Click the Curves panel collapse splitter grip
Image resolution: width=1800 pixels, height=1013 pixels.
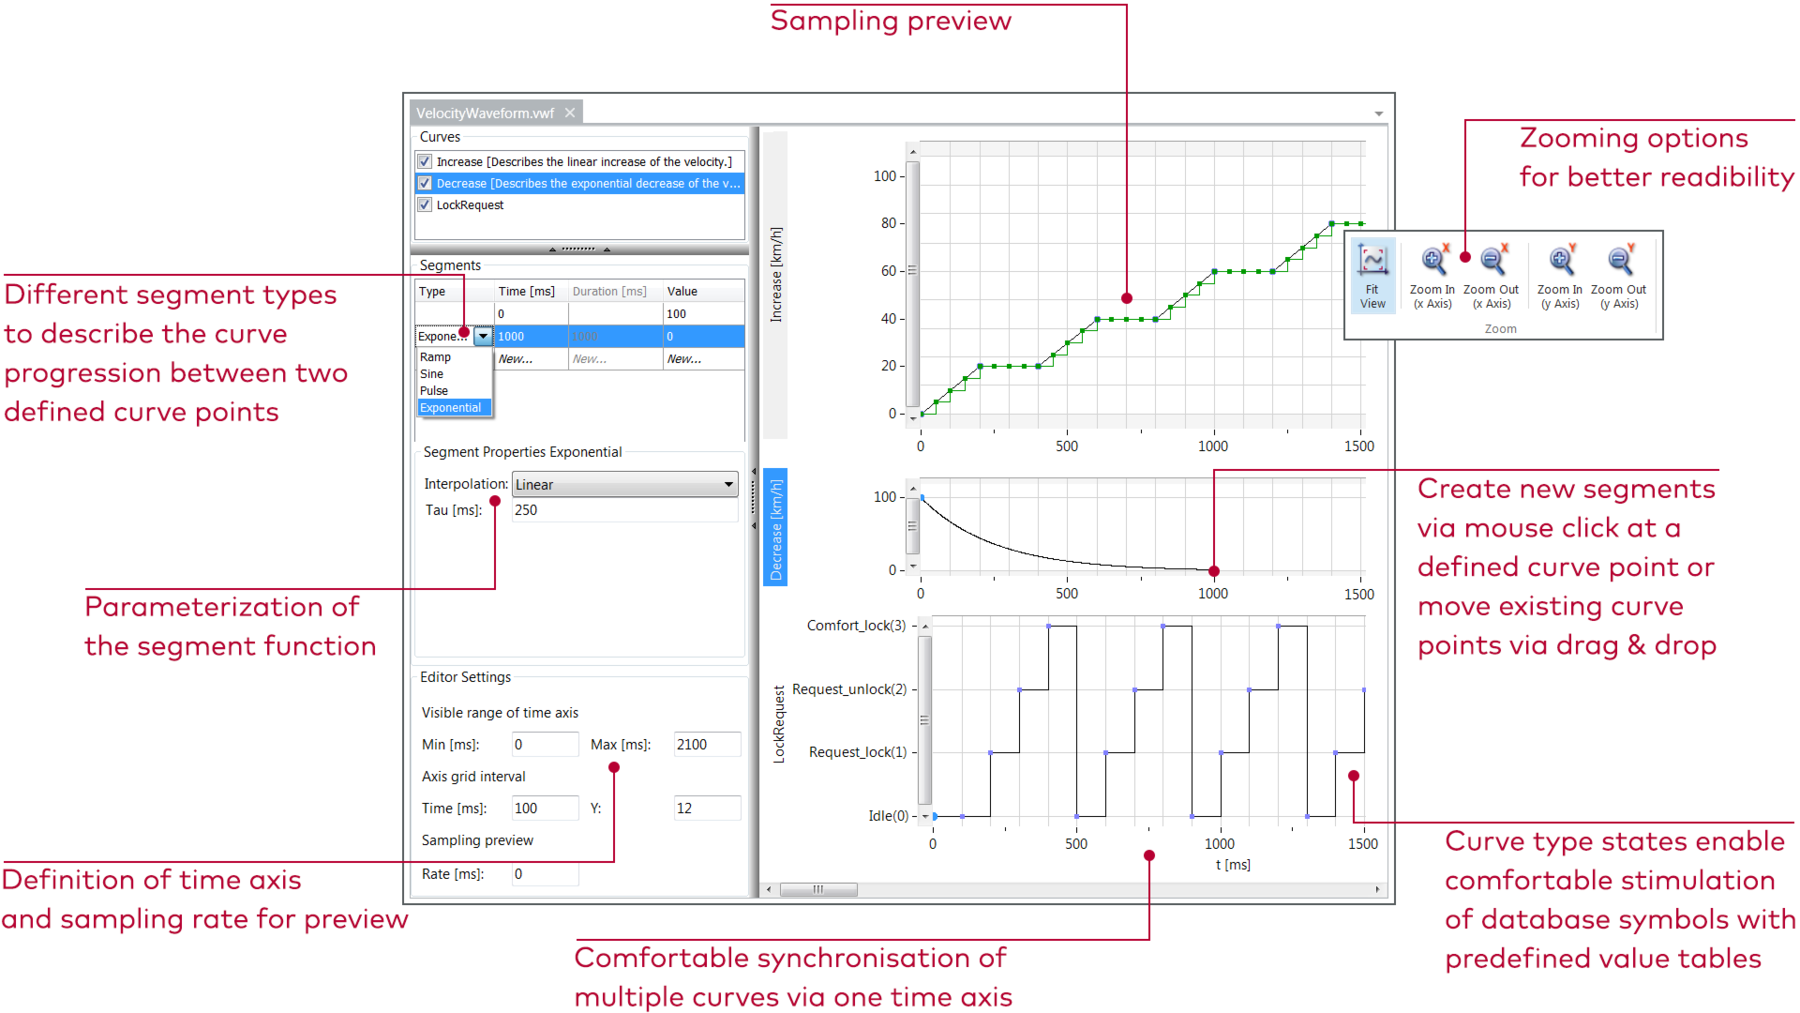579,249
